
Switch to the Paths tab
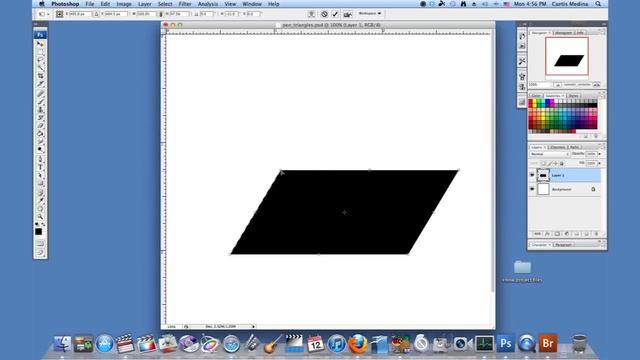(574, 147)
